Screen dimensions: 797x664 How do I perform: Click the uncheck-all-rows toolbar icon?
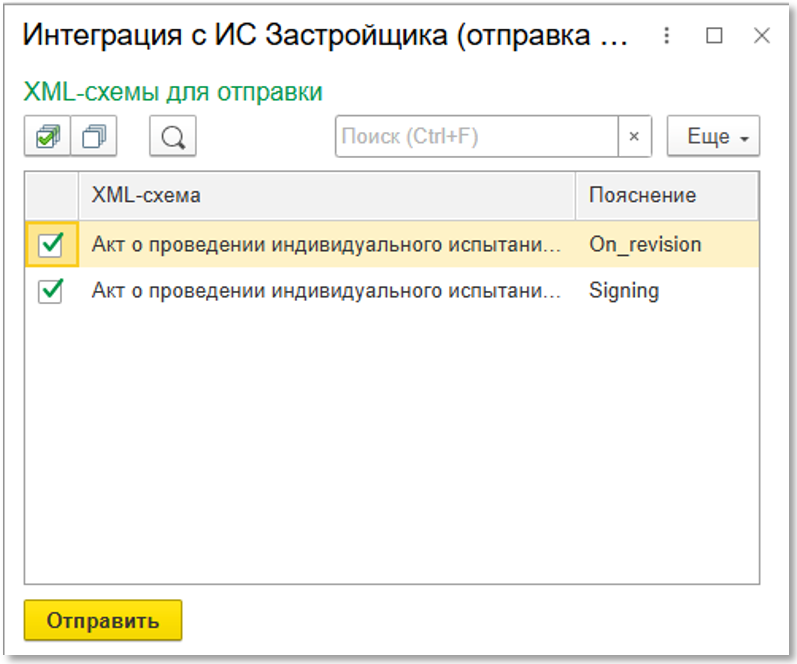95,137
